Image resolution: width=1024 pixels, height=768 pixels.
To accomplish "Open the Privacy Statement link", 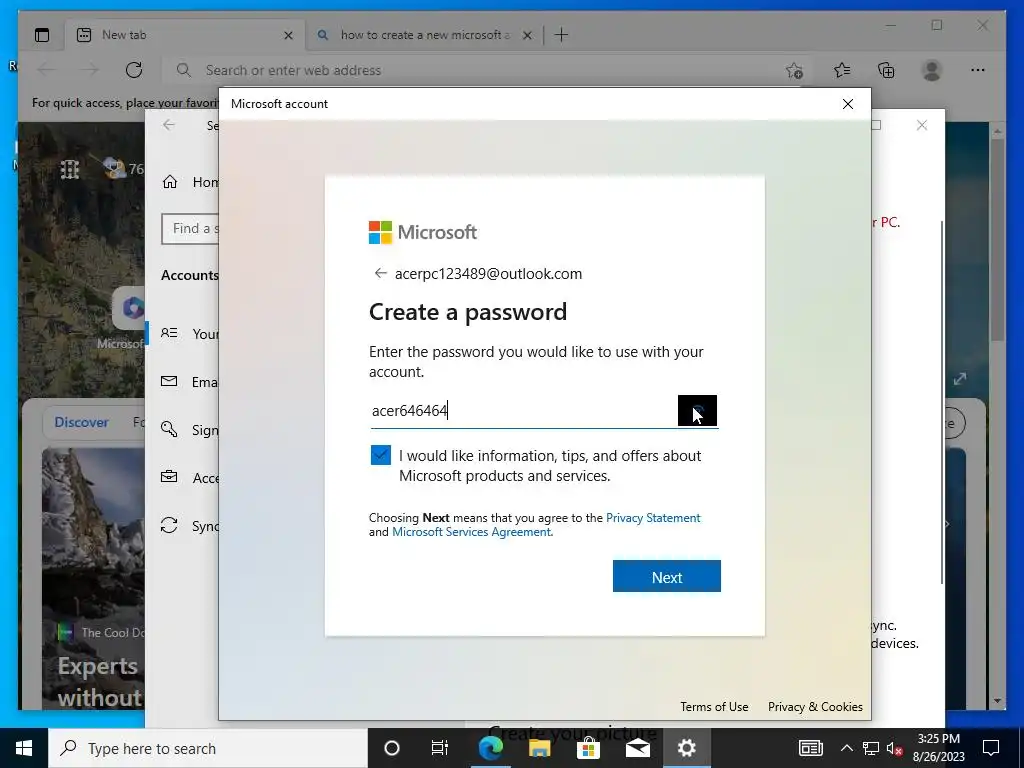I will [x=653, y=517].
